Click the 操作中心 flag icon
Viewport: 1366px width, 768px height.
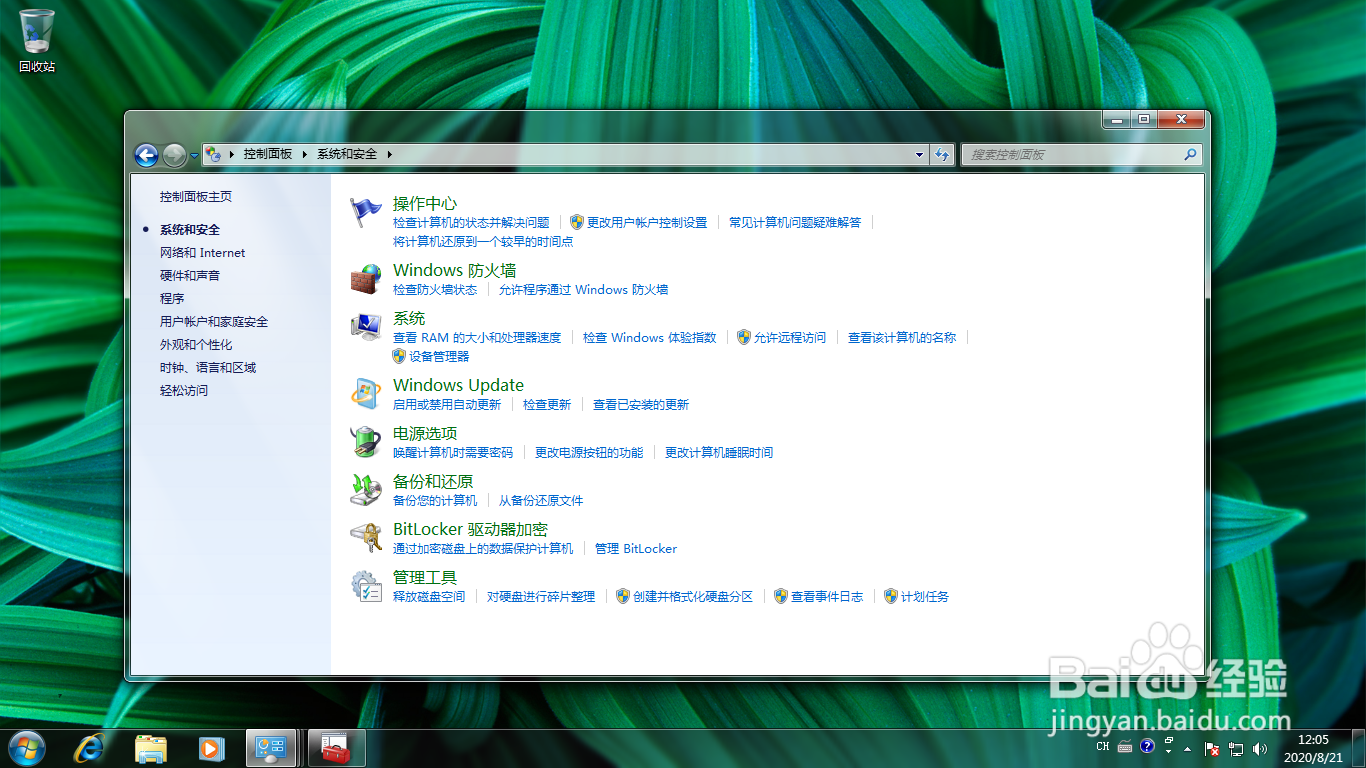(366, 212)
